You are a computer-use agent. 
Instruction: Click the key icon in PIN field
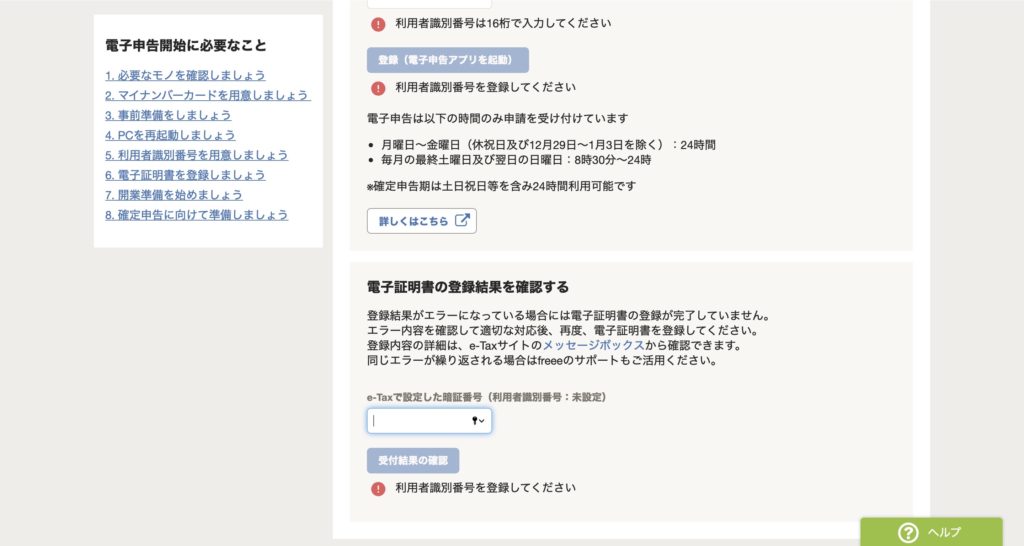(x=475, y=421)
